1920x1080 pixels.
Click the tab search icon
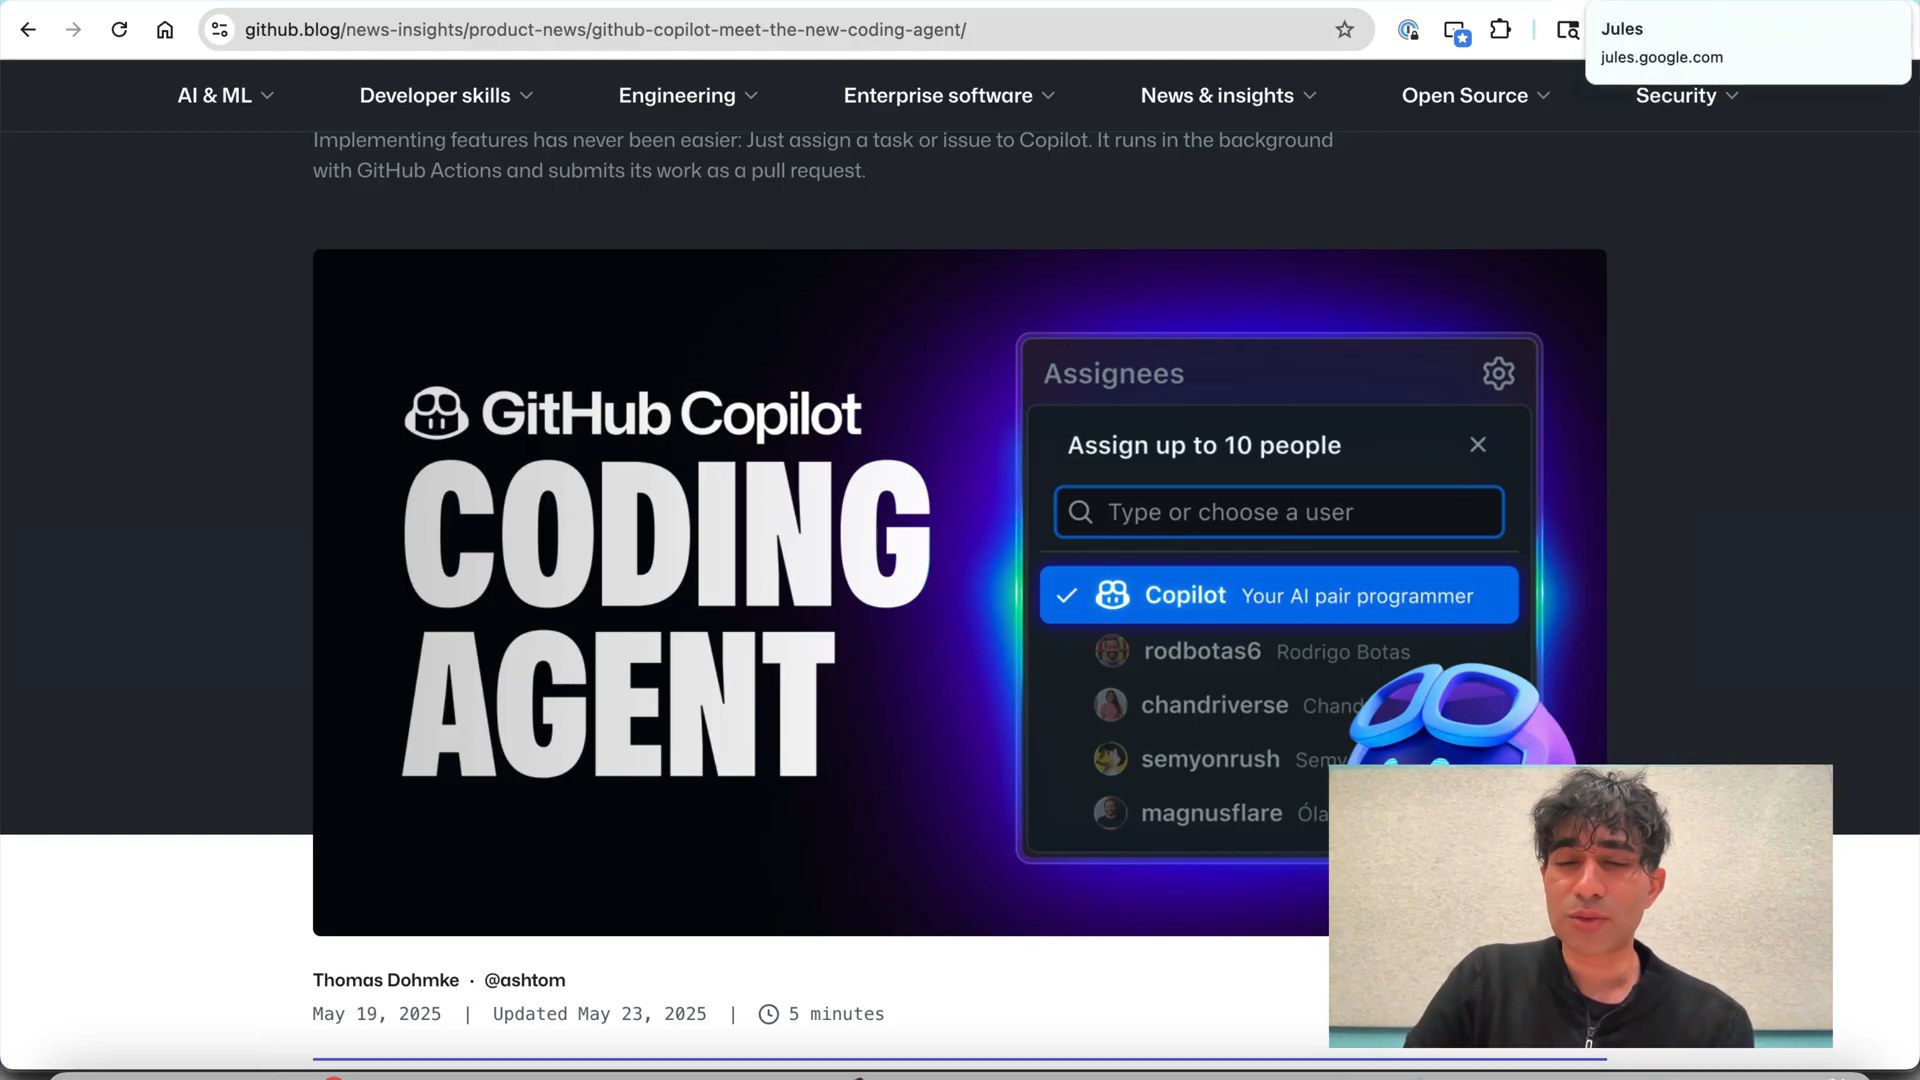point(1567,30)
